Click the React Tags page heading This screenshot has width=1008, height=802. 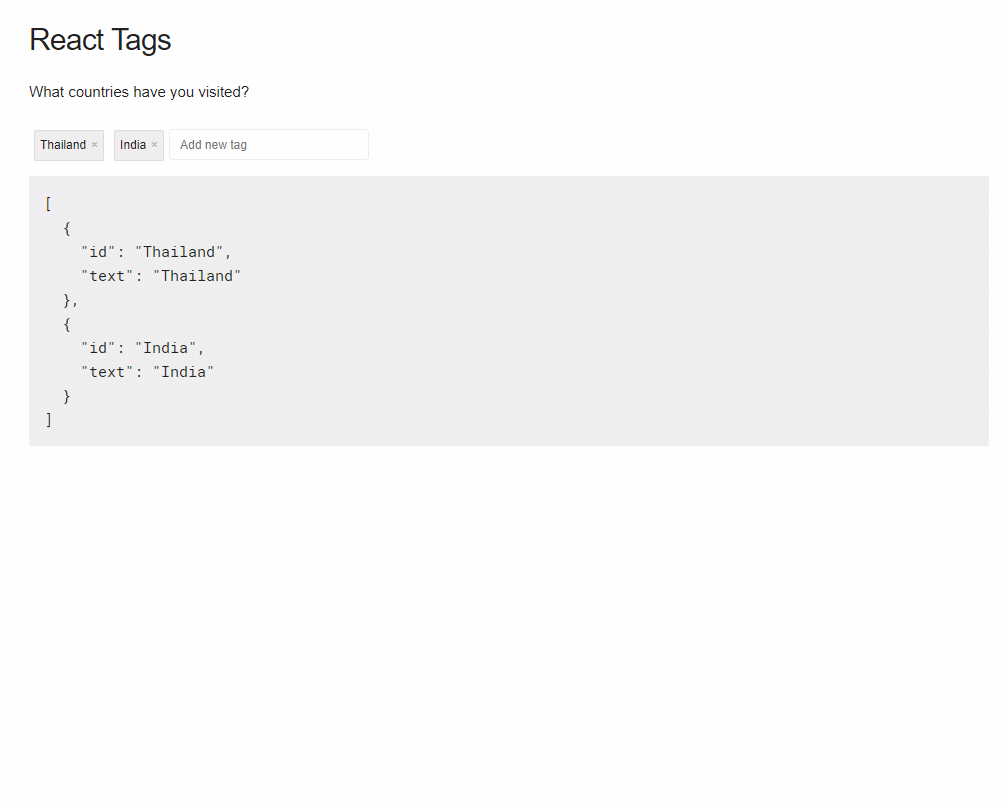click(100, 40)
